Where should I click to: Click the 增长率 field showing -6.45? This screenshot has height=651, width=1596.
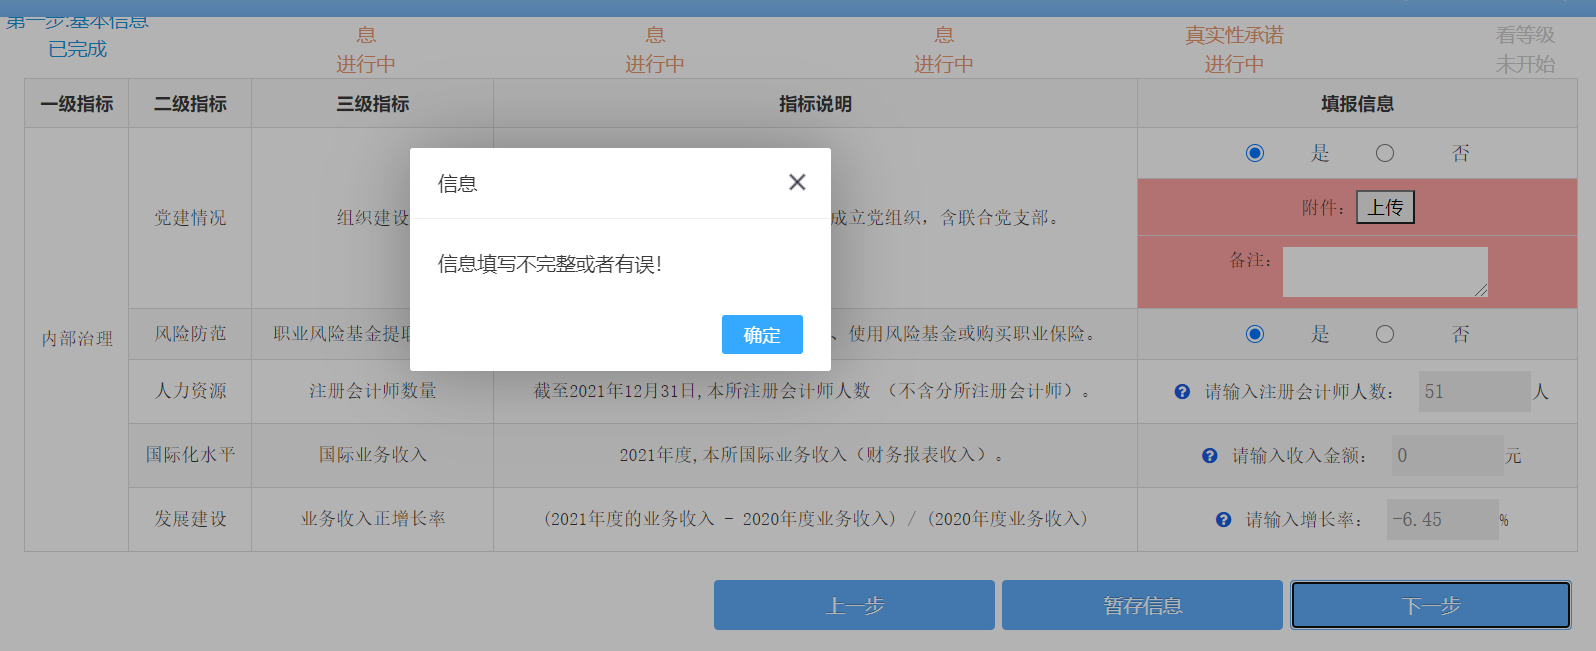pyautogui.click(x=1442, y=520)
